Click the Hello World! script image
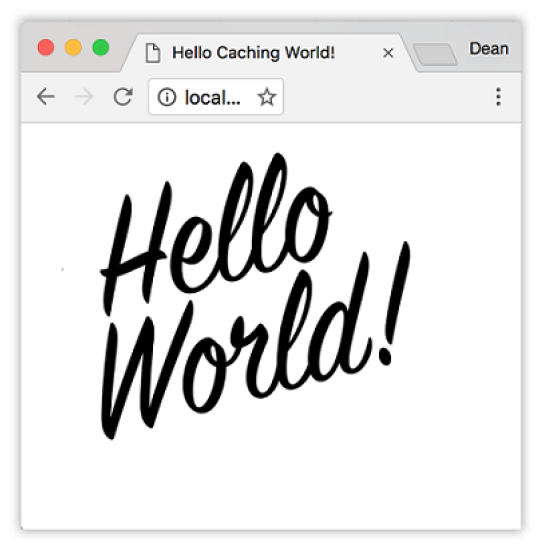Image resolution: width=540 pixels, height=547 pixels. pyautogui.click(x=255, y=296)
